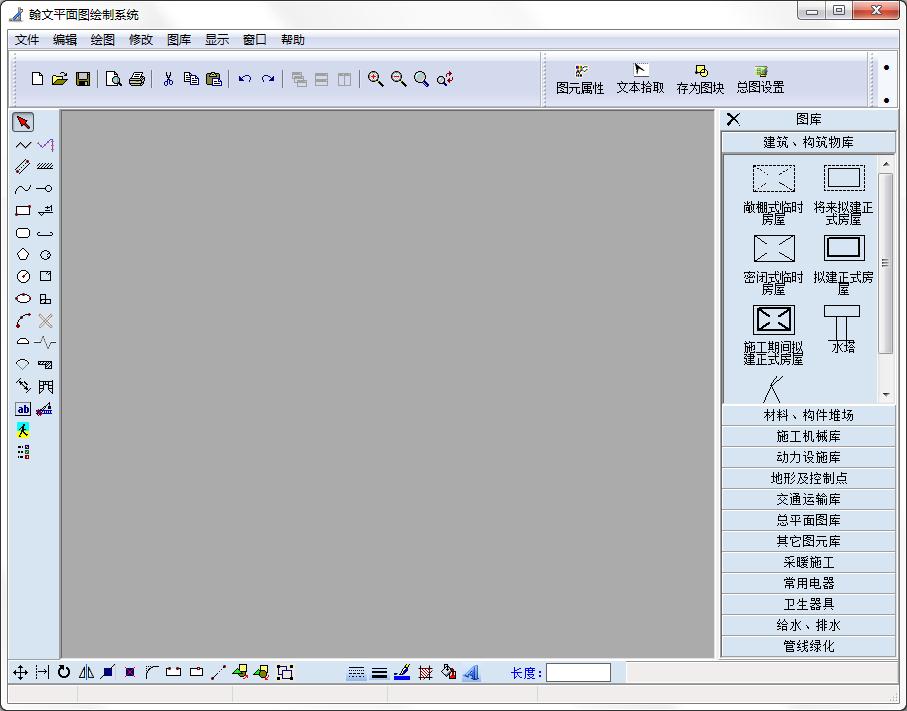The height and width of the screenshot is (711, 907).
Task: Click 存为图块 save as block
Action: coord(700,80)
